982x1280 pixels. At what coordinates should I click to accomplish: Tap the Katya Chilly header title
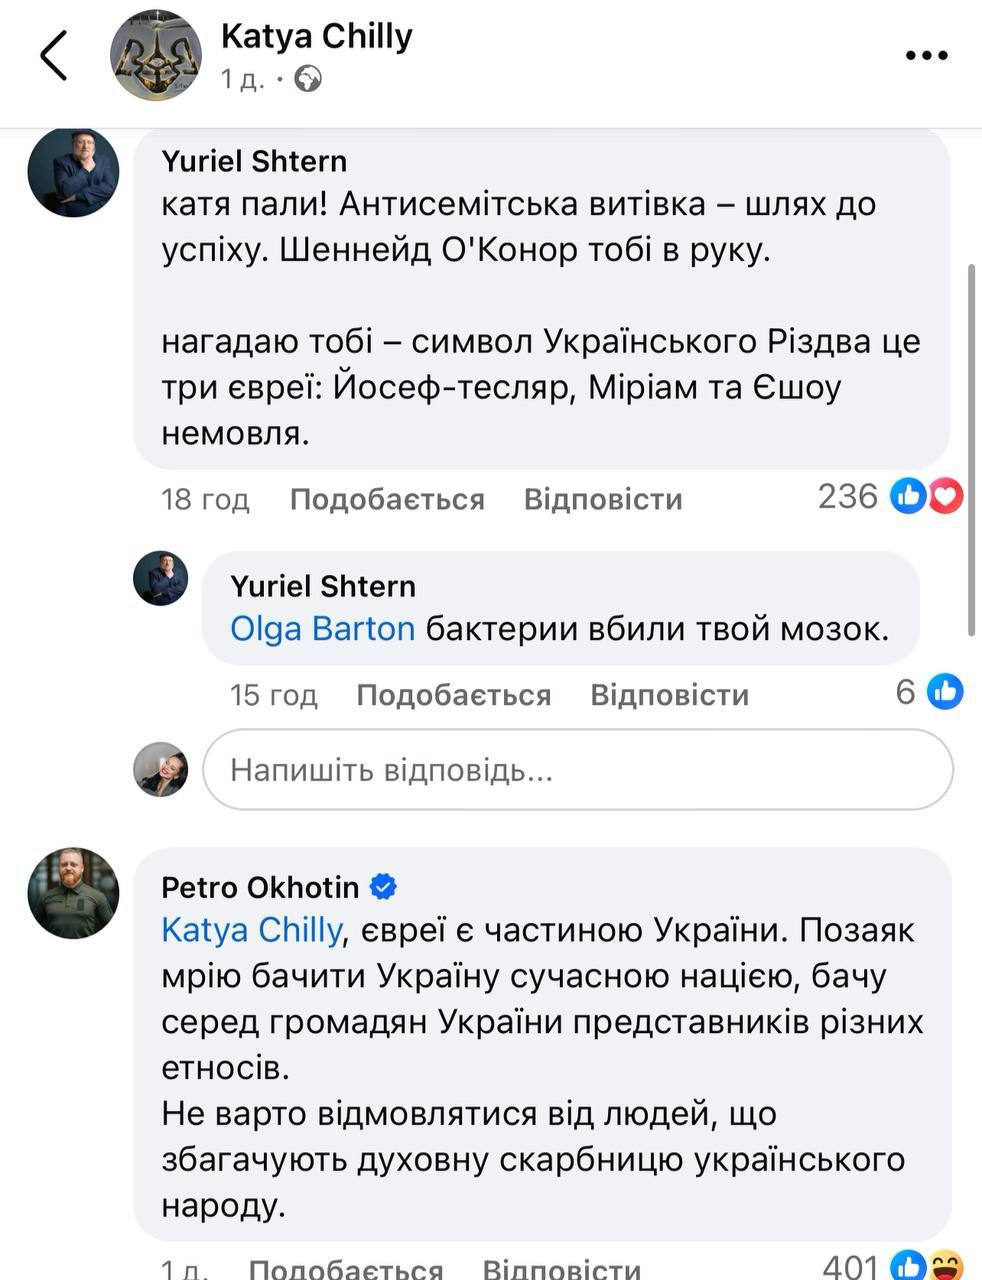[x=316, y=37]
